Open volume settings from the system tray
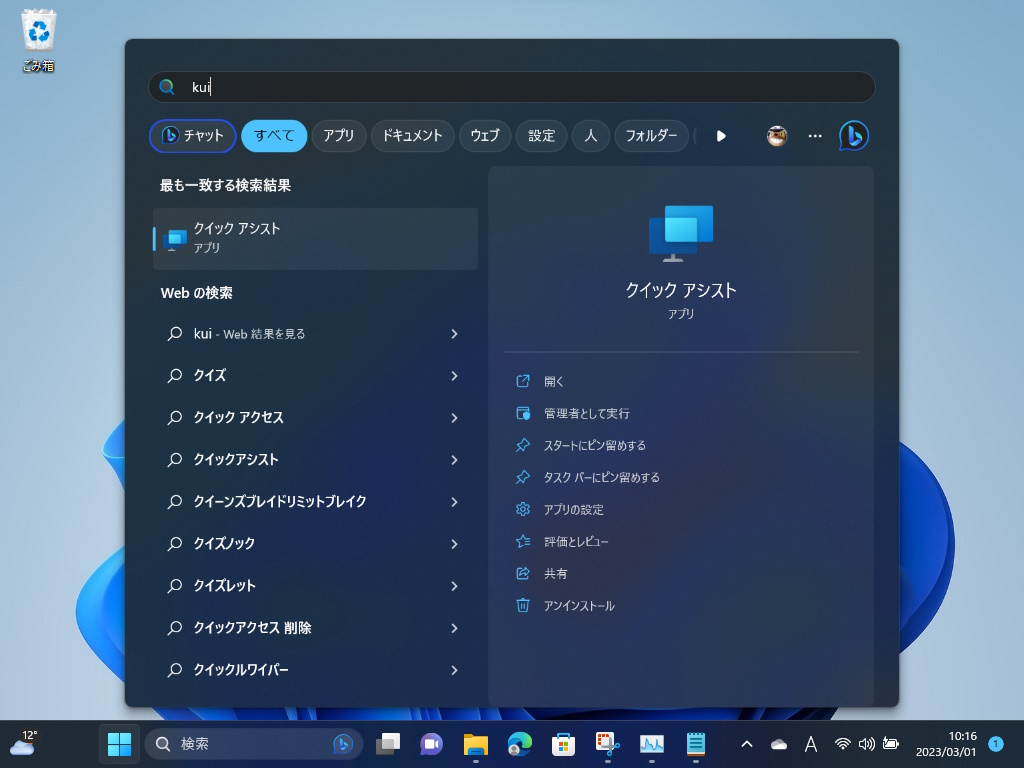1024x768 pixels. point(866,744)
